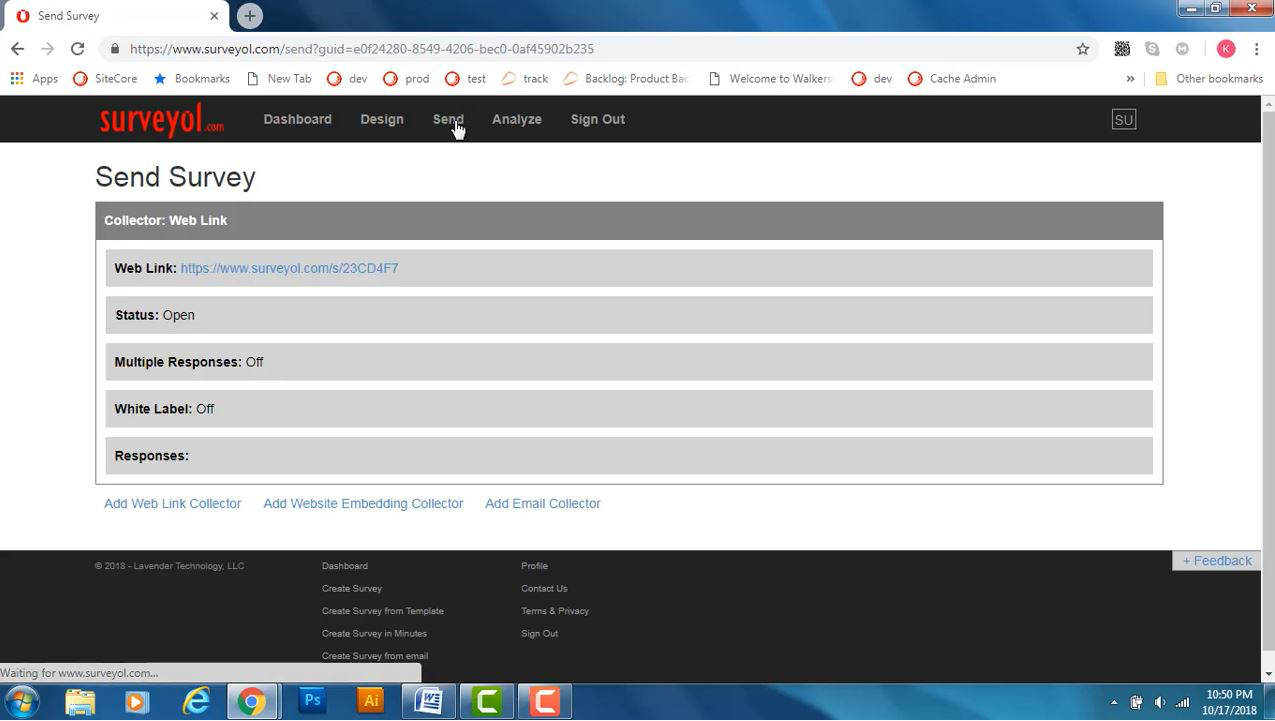Viewport: 1275px width, 721px height.
Task: Open Microsoft Word from taskbar
Action: 429,702
